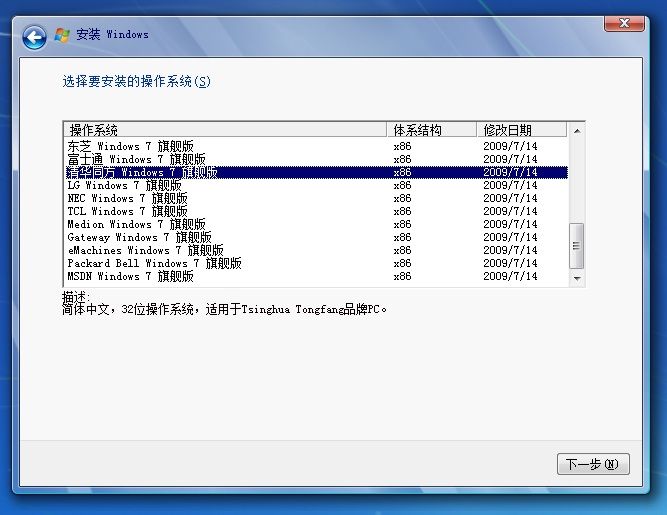Click the 下一步(N) button
Image resolution: width=667 pixels, height=515 pixels.
pos(593,464)
